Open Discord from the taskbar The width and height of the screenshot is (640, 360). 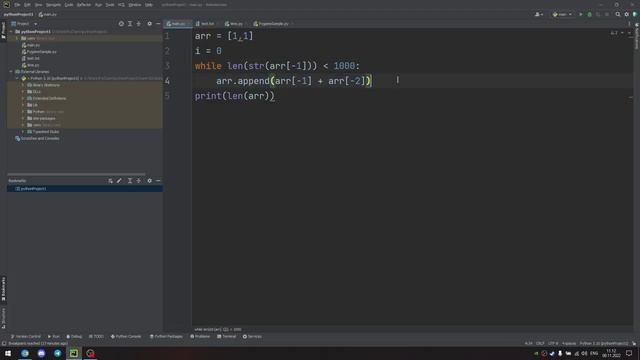pyautogui.click(x=41, y=353)
